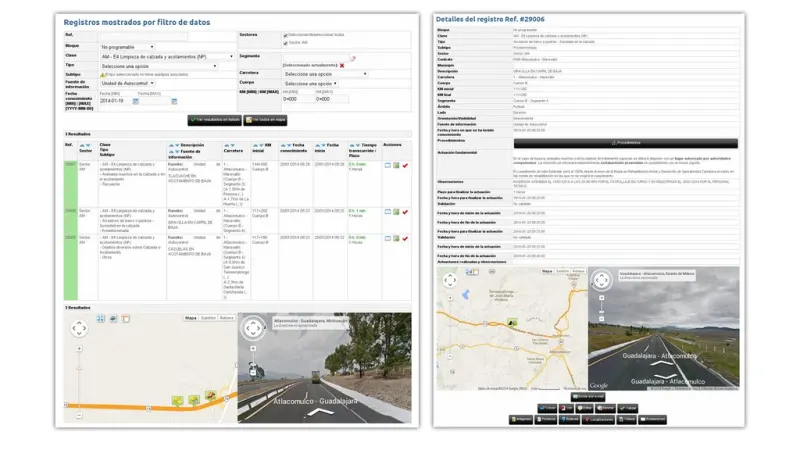Switch the results map to the Relieve tab
Screen dimensions: 800x450
pyautogui.click(x=227, y=318)
